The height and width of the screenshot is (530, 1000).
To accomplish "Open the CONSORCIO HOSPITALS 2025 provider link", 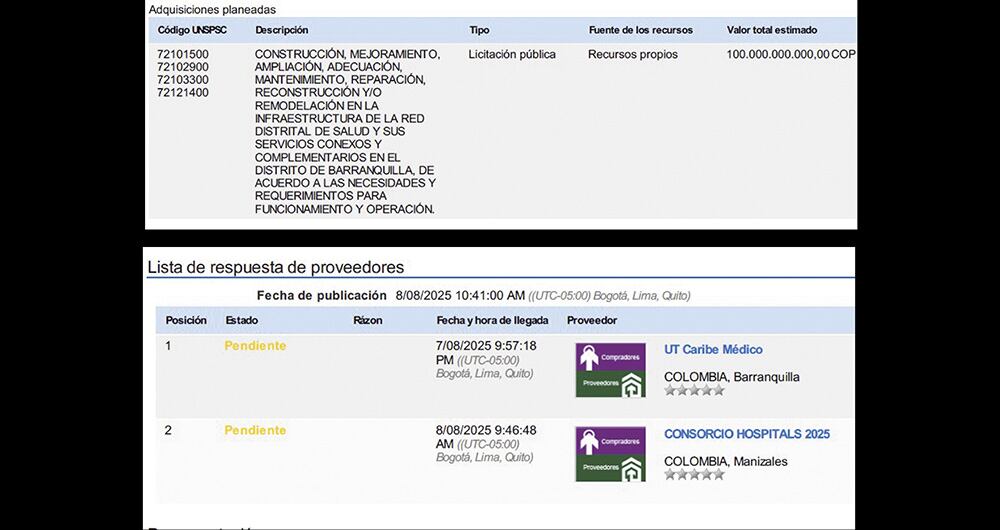I will click(x=747, y=434).
